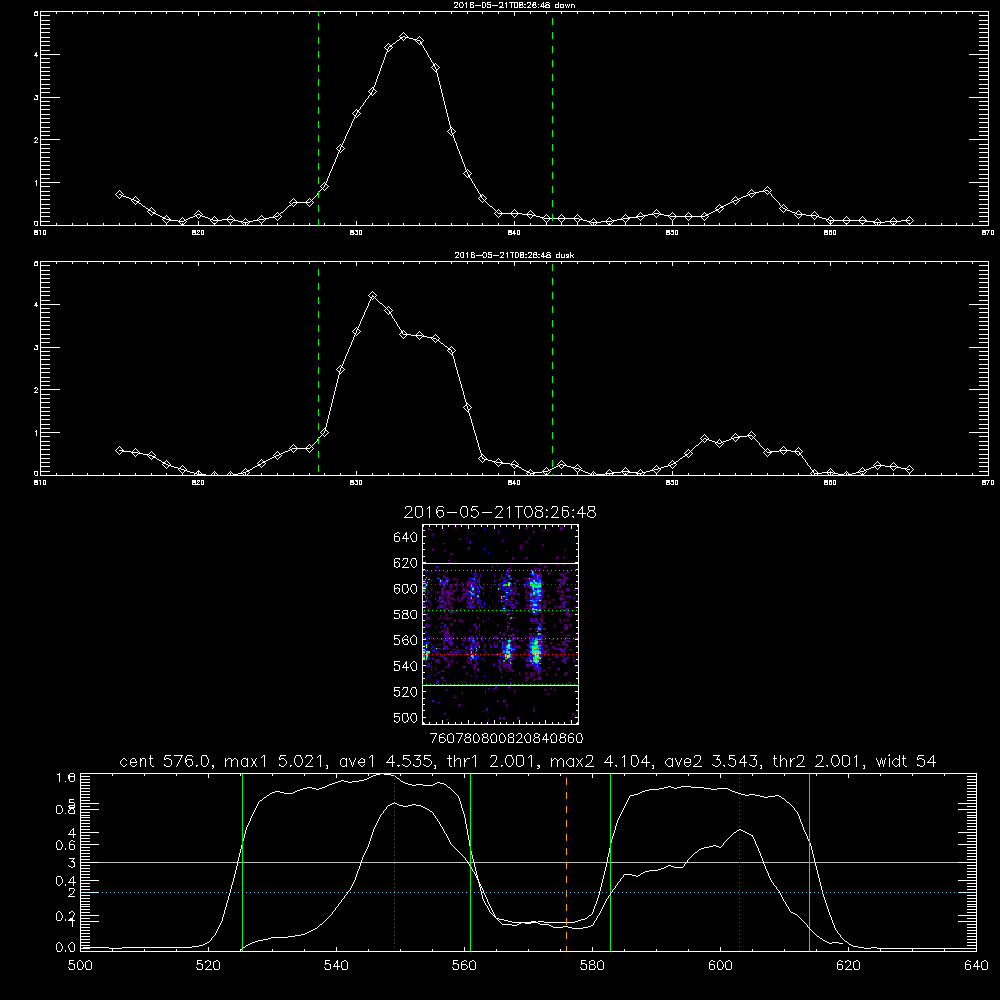Click the horizontal dotted threshold line in bottom plot
The height and width of the screenshot is (1000, 1000).
coord(528,892)
